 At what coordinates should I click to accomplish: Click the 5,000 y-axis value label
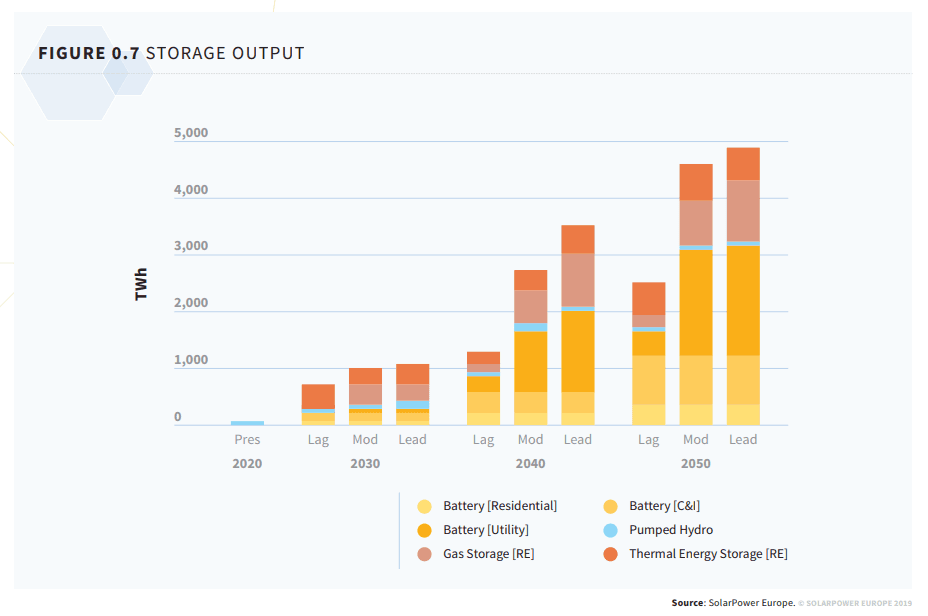(191, 133)
